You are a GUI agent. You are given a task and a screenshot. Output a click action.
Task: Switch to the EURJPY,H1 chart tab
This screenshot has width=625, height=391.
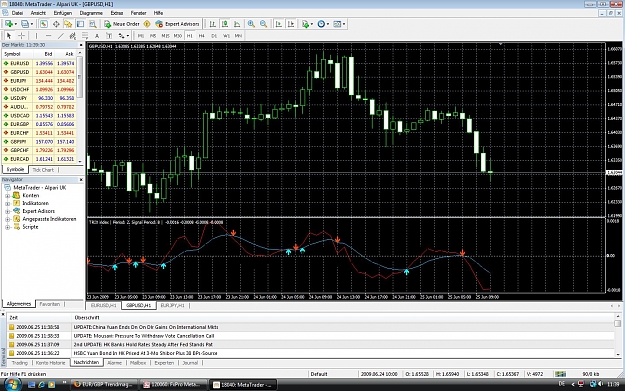point(172,305)
